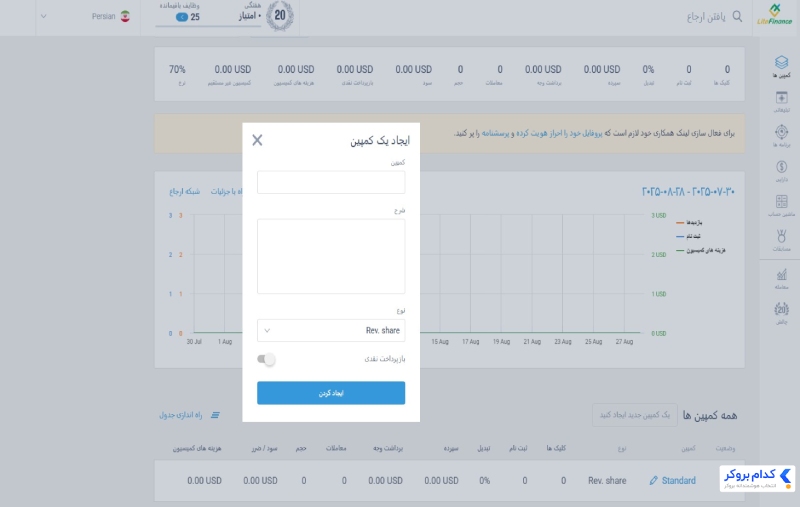The image size is (800, 507).
Task: Open the Campaigns section in the sidebar
Action: (781, 67)
